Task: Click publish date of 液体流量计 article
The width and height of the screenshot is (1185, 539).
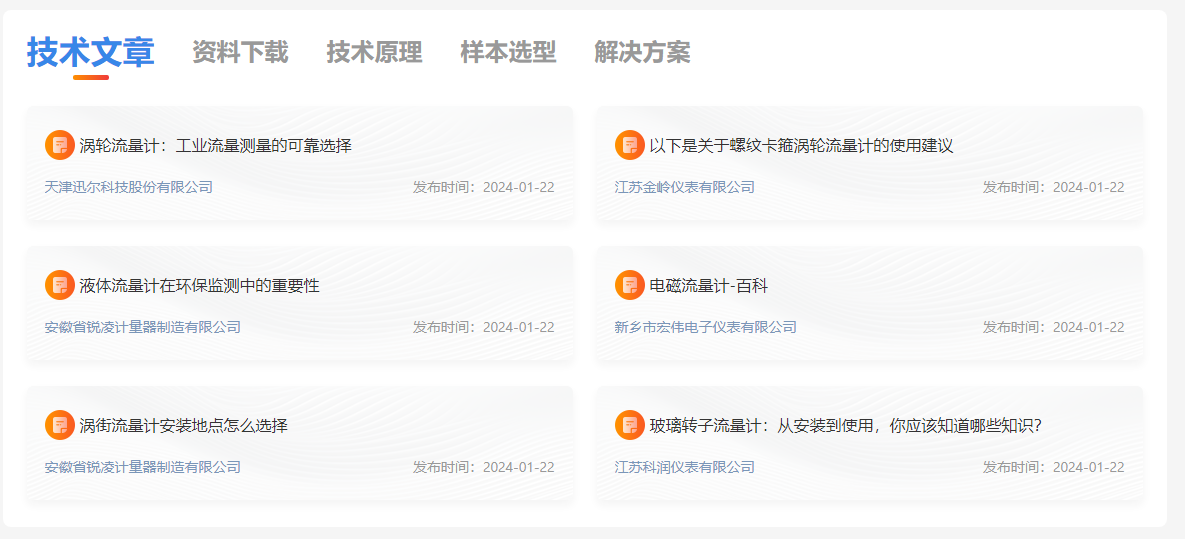Action: pos(484,327)
